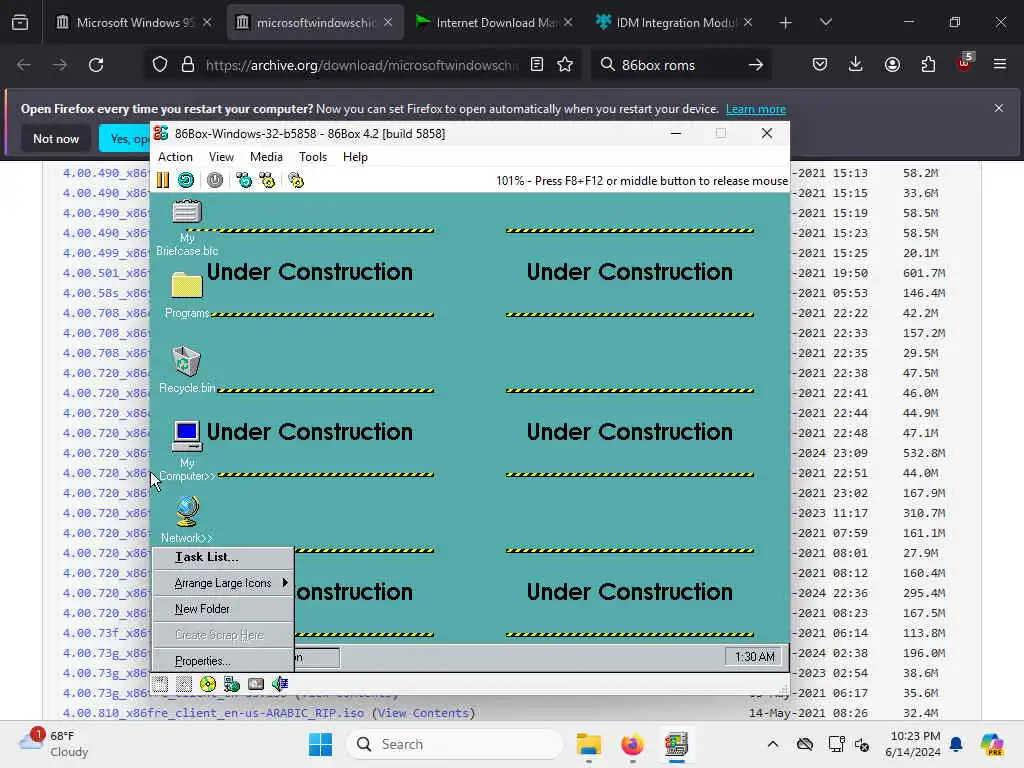
Task: Open the Action menu in 86Box
Action: pos(175,157)
